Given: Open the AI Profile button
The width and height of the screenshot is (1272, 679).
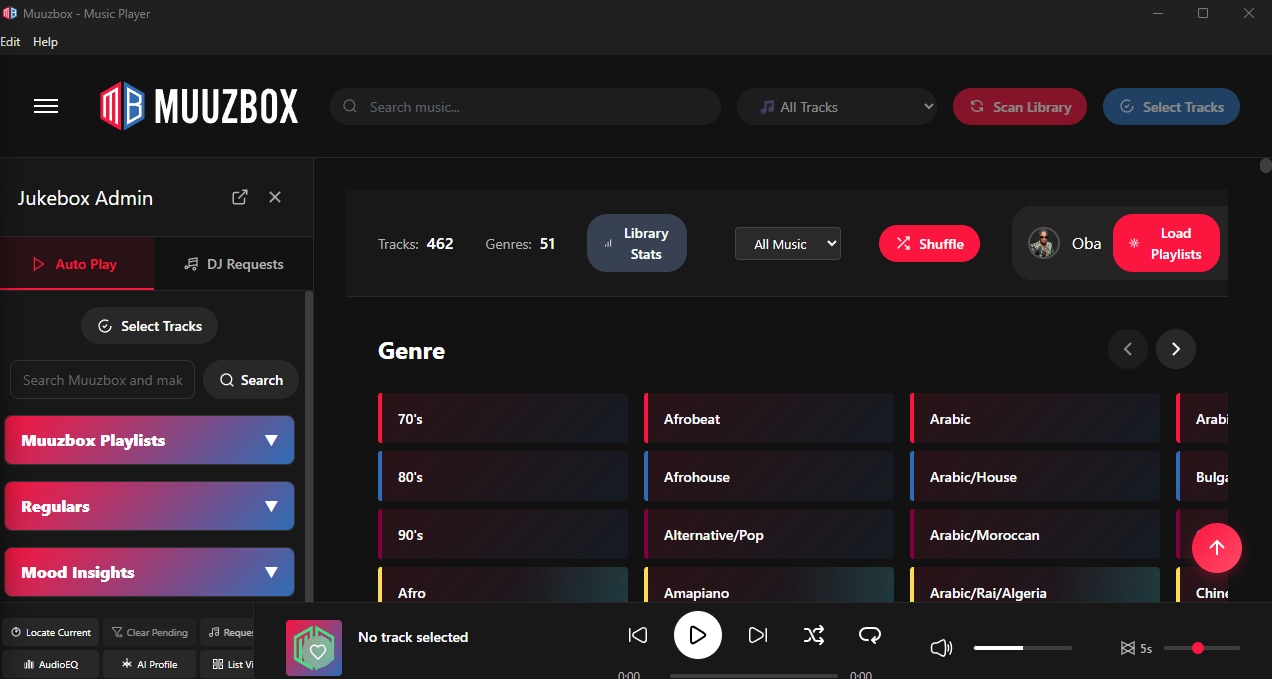Looking at the screenshot, I should tap(149, 664).
